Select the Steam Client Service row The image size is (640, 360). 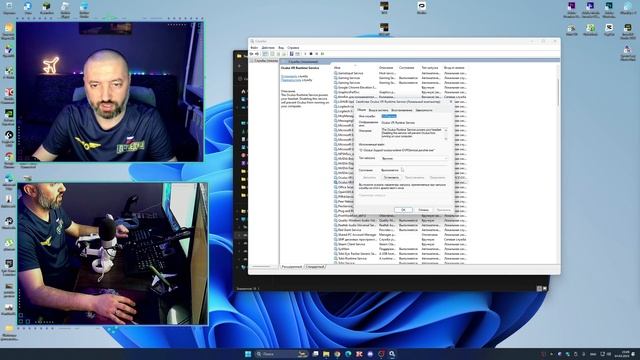[x=400, y=244]
